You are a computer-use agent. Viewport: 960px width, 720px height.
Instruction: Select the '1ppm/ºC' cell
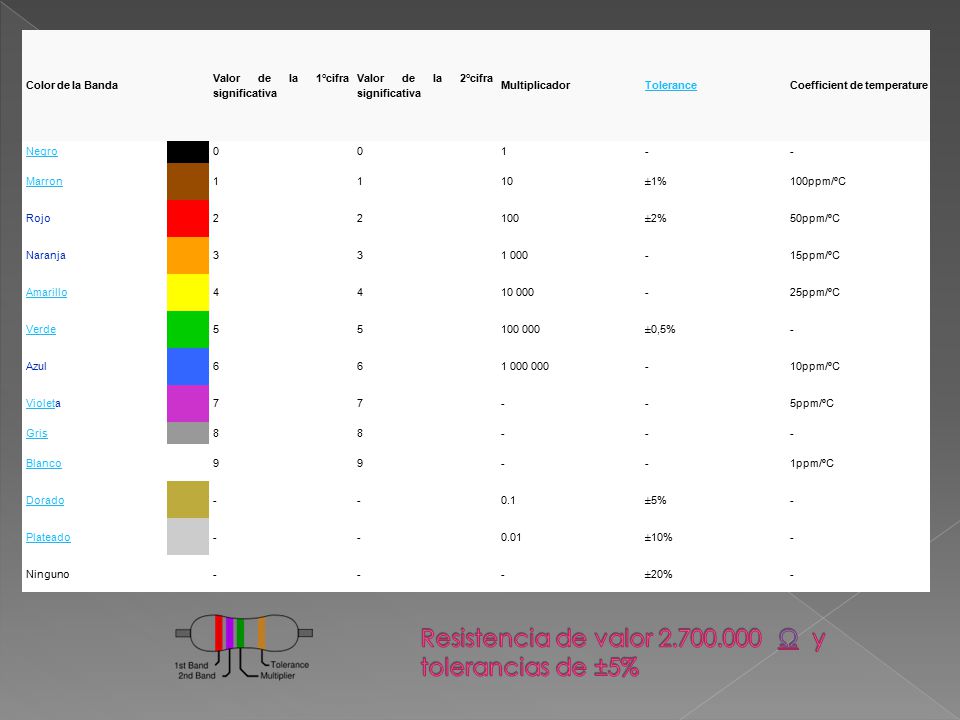coord(811,463)
